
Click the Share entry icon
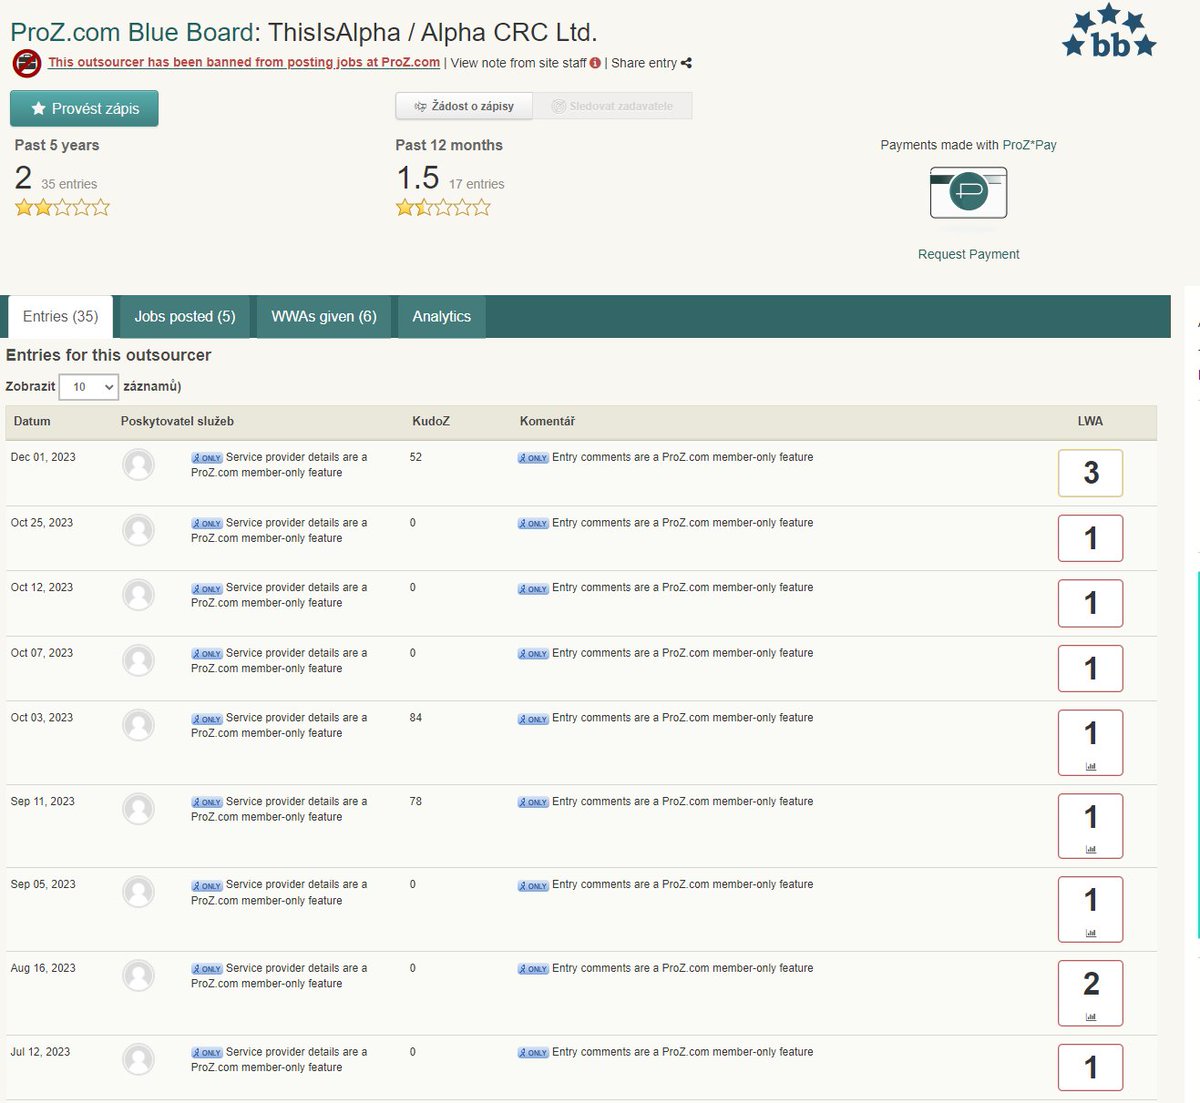point(686,63)
